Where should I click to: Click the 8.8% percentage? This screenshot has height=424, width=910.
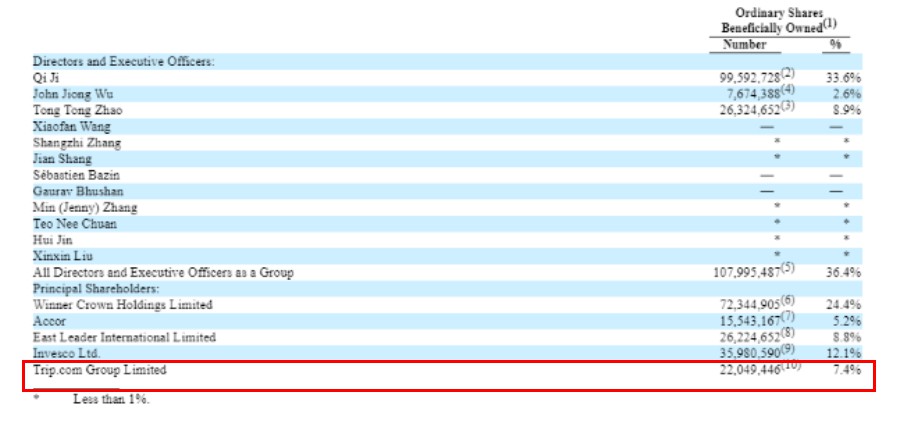848,337
